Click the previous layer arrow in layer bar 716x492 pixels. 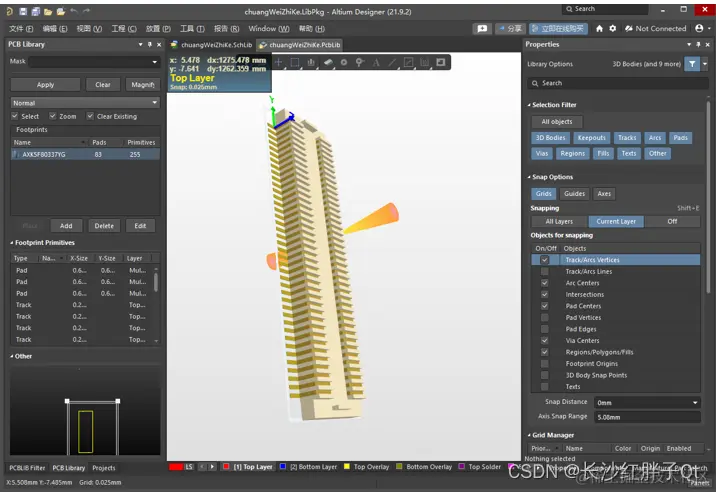[x=201, y=467]
